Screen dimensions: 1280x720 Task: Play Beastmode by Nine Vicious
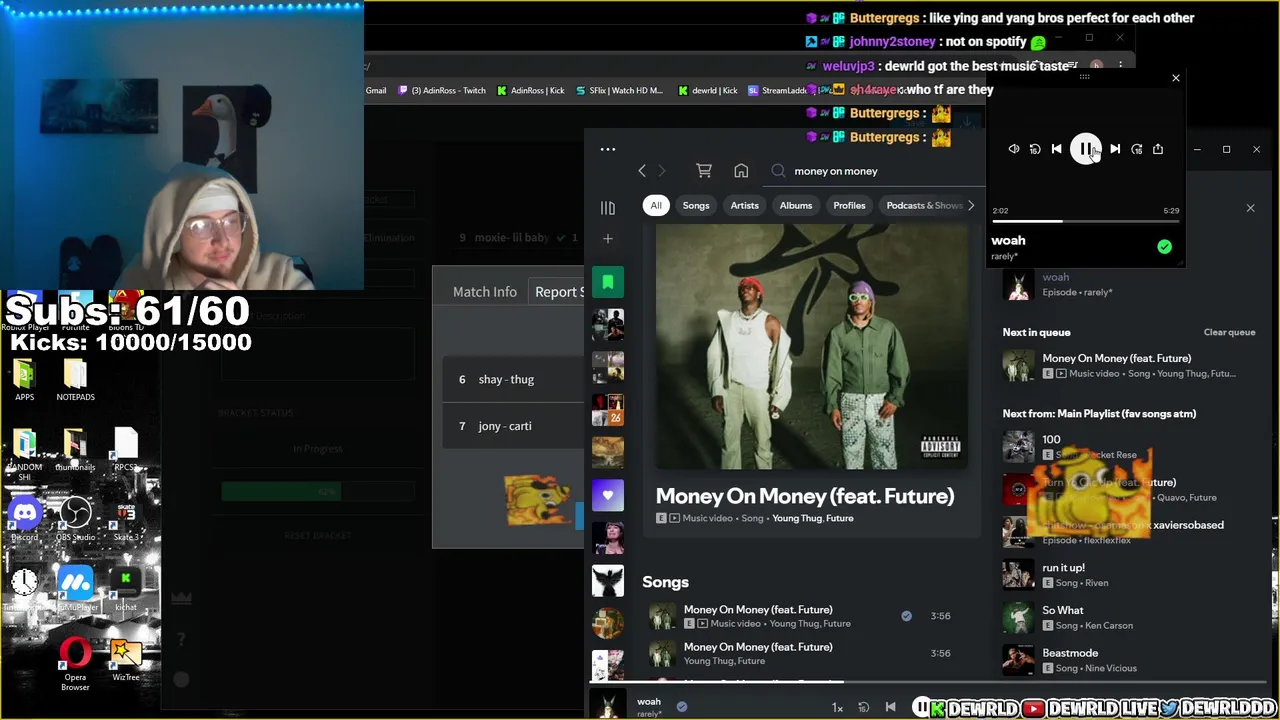[1130, 660]
